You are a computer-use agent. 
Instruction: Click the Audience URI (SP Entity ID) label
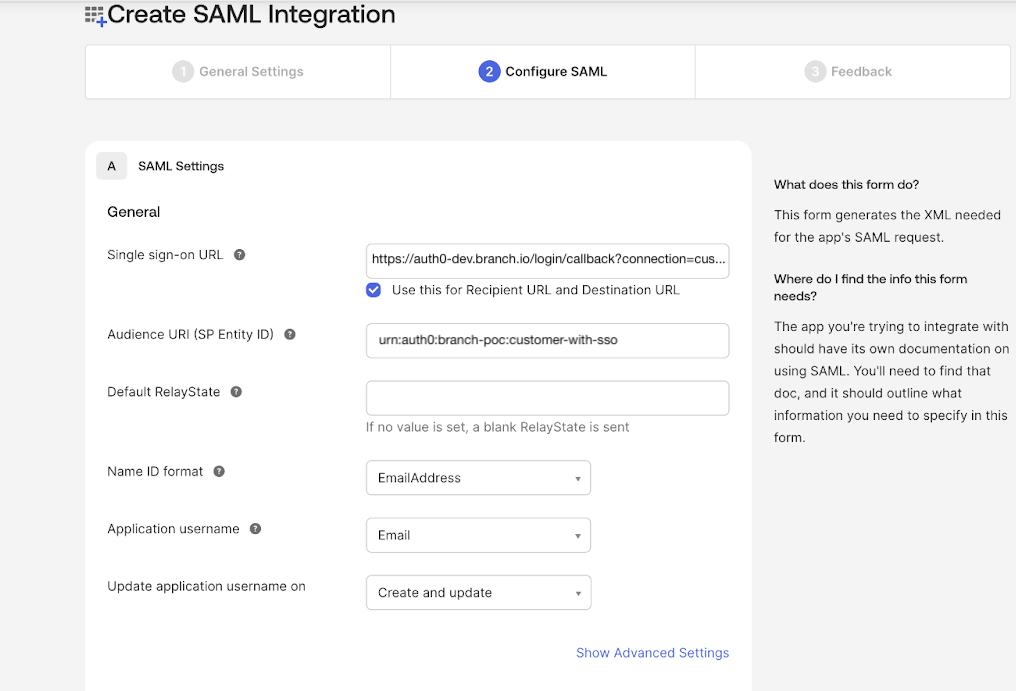click(190, 334)
